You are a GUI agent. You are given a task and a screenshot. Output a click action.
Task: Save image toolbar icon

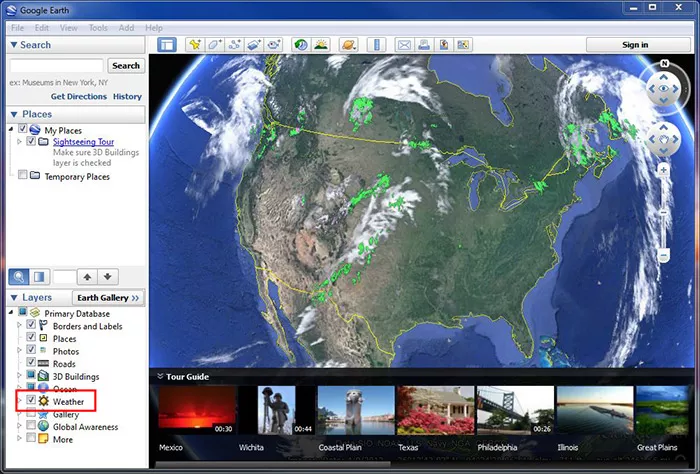click(444, 45)
